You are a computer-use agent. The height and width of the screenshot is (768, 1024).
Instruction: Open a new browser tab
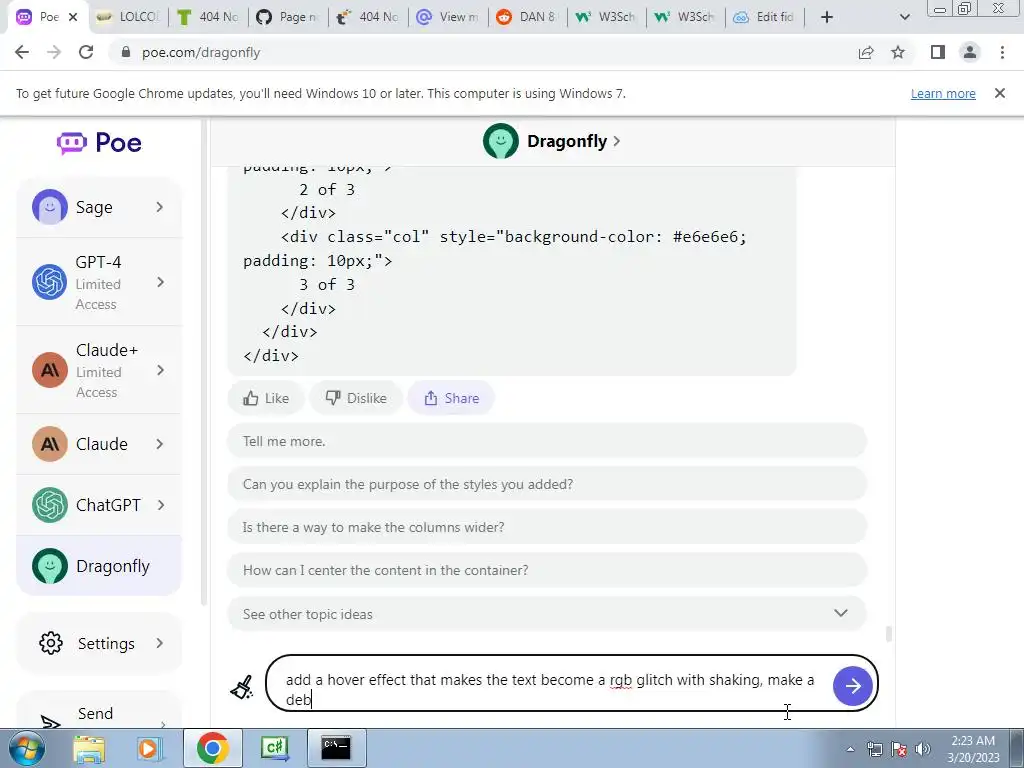coord(827,17)
